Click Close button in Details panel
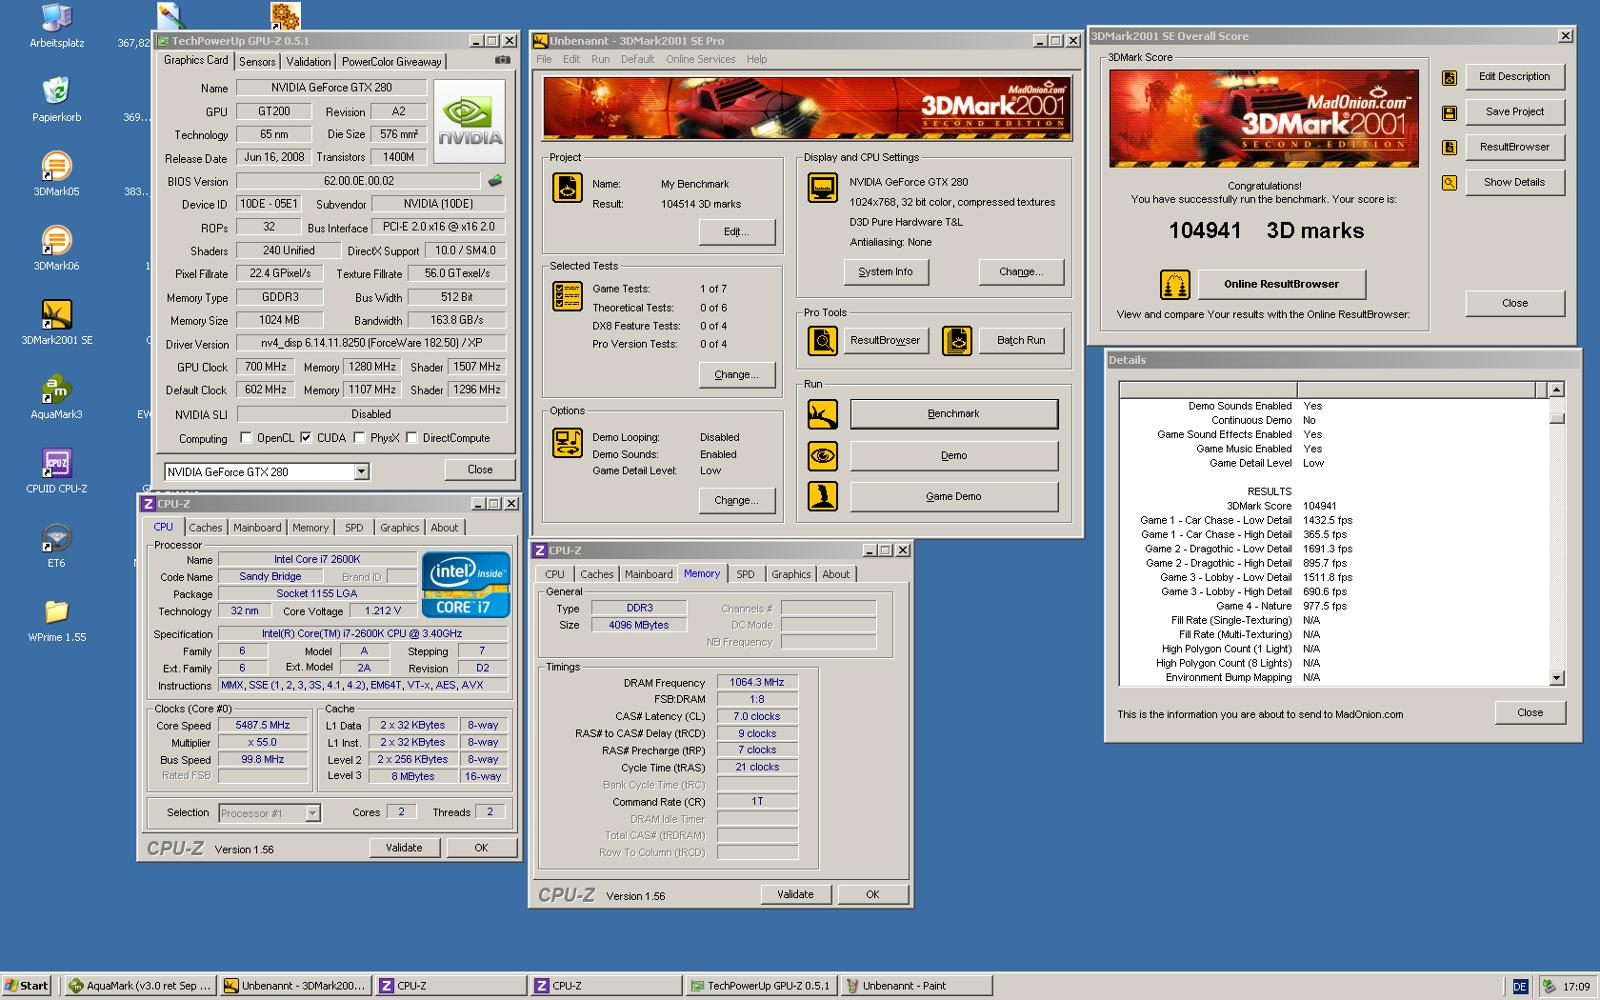 [x=1530, y=713]
